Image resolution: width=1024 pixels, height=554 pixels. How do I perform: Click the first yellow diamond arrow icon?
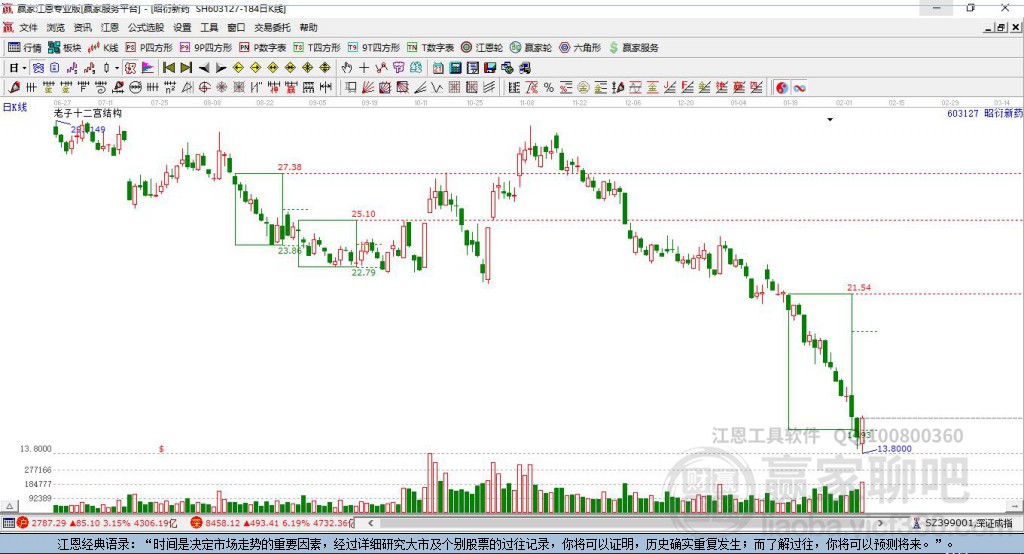238,67
